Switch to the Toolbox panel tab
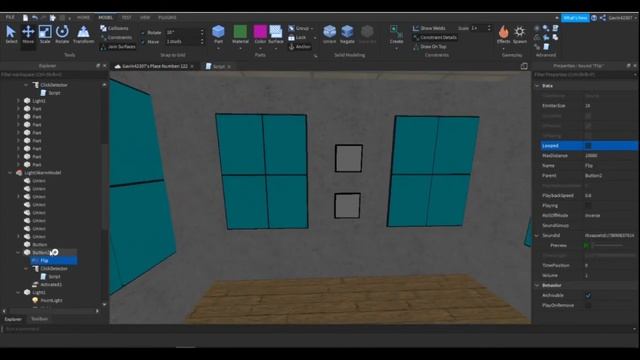The height and width of the screenshot is (360, 640). 40,319
